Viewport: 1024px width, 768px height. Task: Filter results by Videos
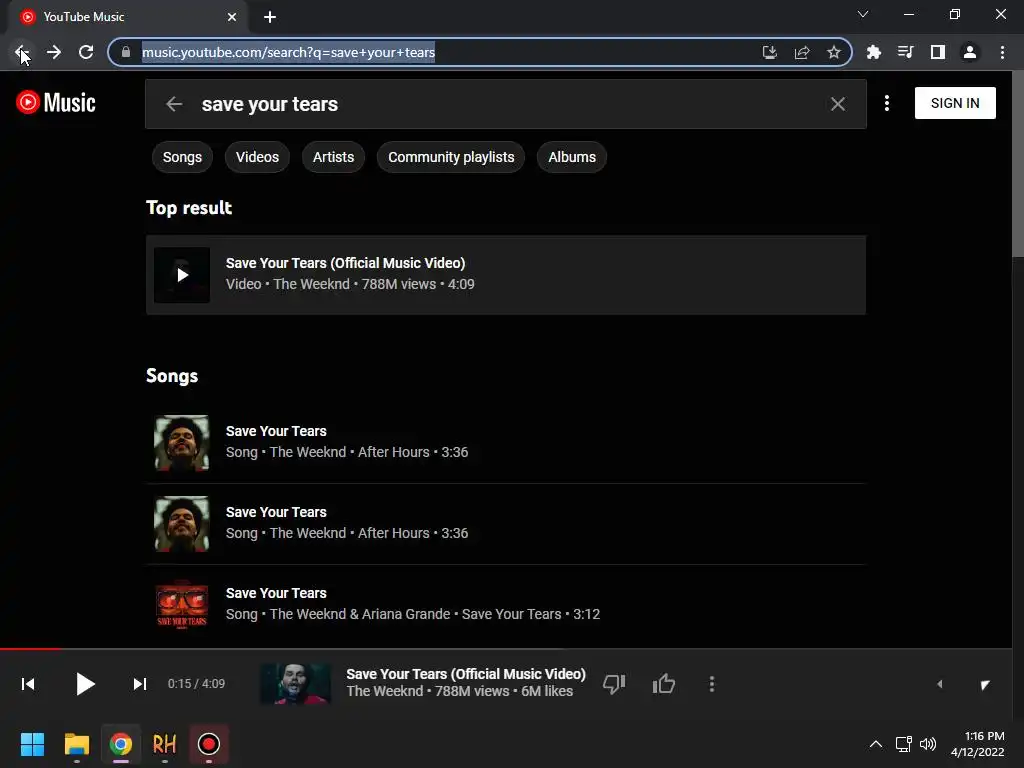coord(257,157)
